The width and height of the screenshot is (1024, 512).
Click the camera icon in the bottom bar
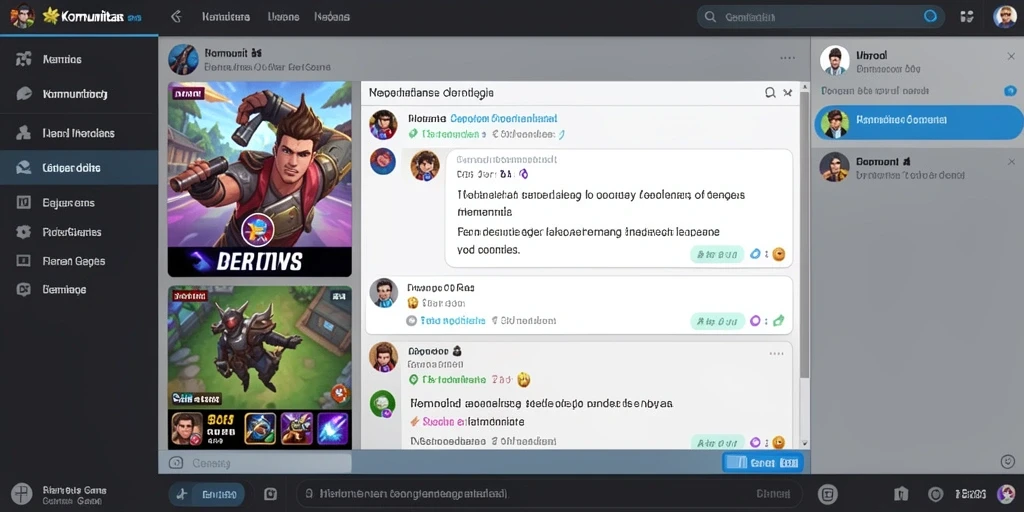tap(270, 494)
